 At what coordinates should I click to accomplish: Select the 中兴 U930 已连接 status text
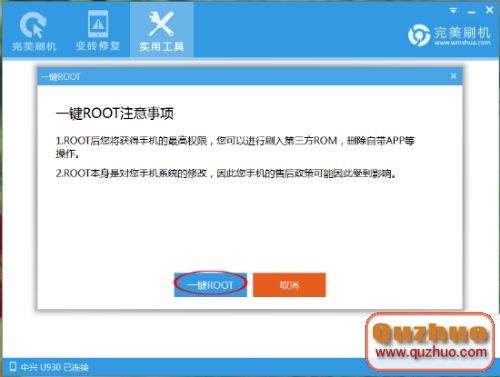click(54, 367)
